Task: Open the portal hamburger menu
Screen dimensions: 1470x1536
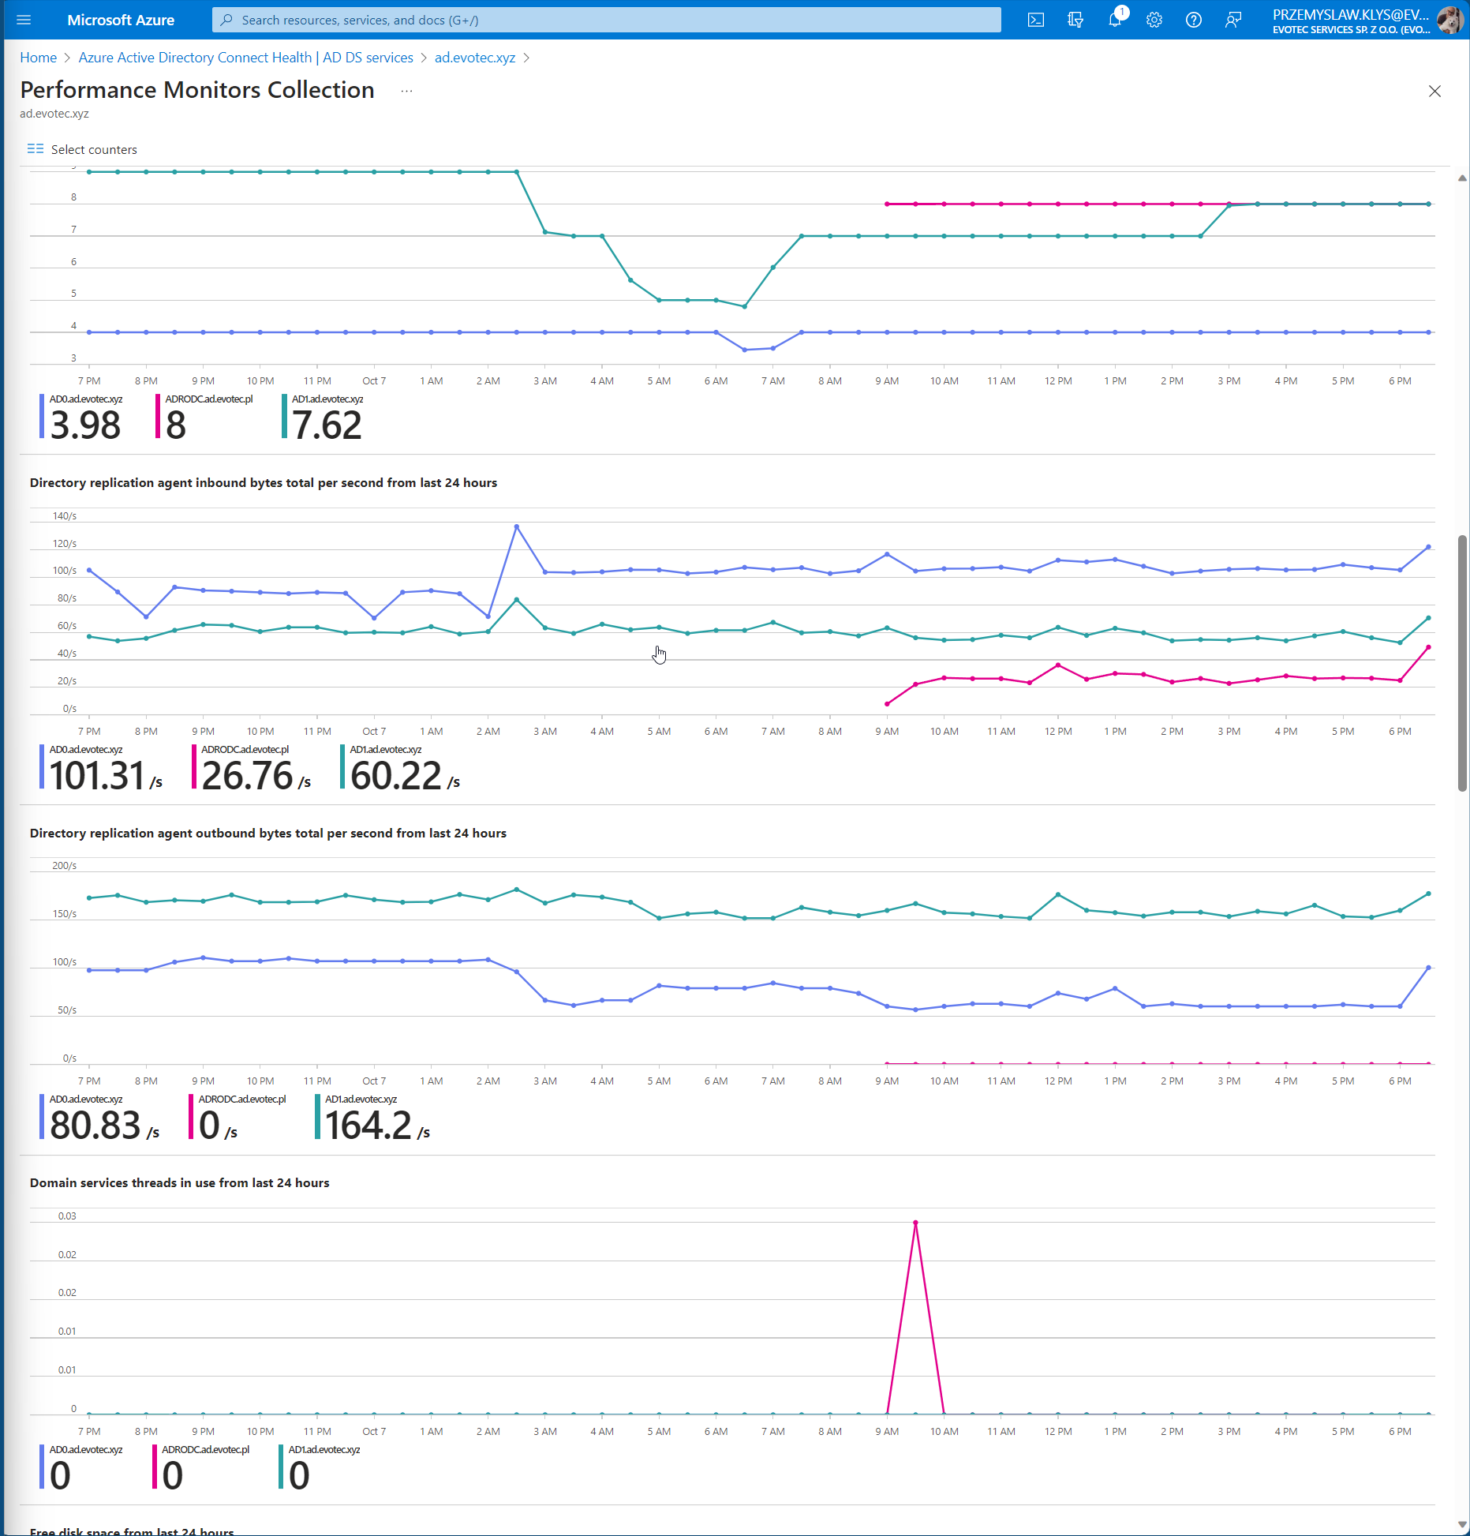Action: (x=23, y=19)
